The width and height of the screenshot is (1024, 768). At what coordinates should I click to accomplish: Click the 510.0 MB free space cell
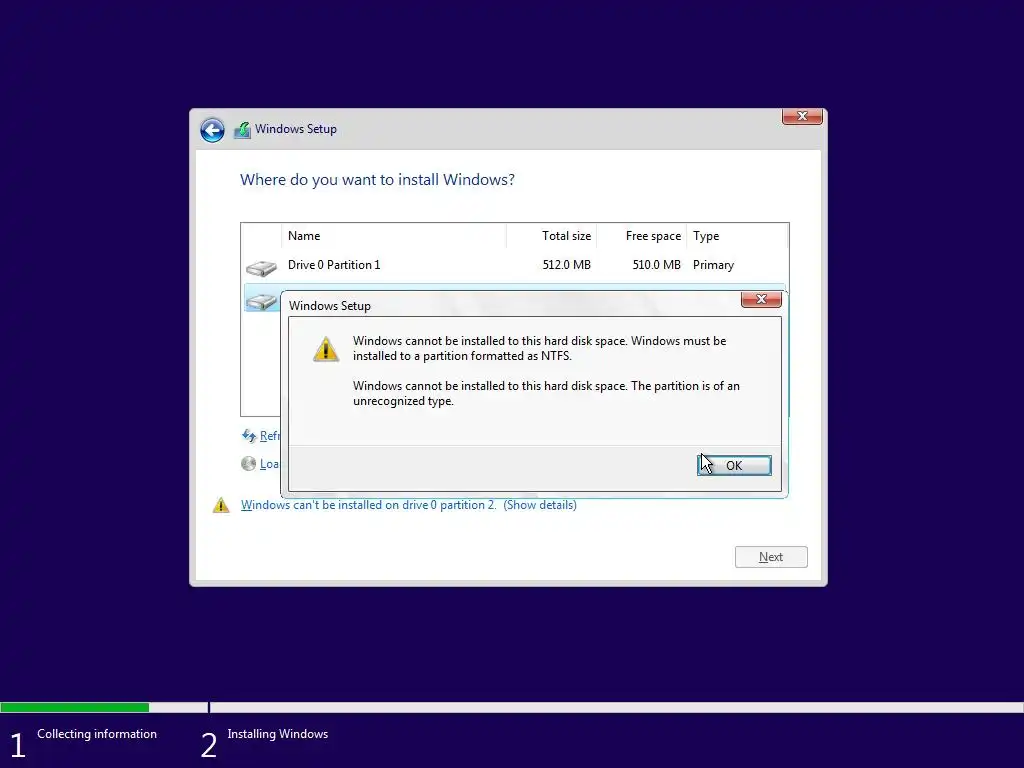point(656,265)
